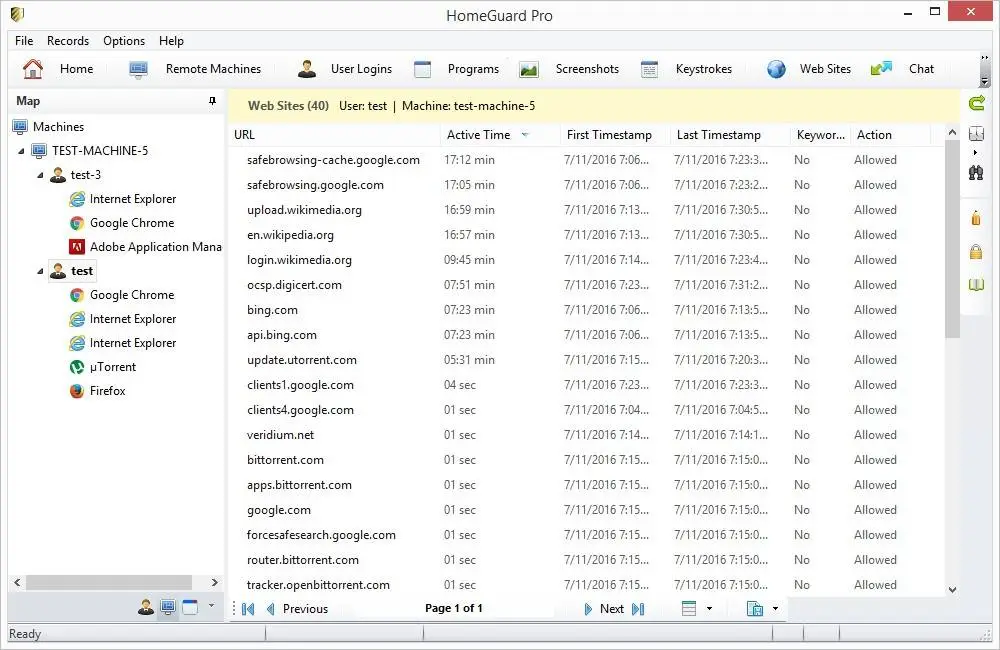Jump to first page of records

(x=248, y=609)
